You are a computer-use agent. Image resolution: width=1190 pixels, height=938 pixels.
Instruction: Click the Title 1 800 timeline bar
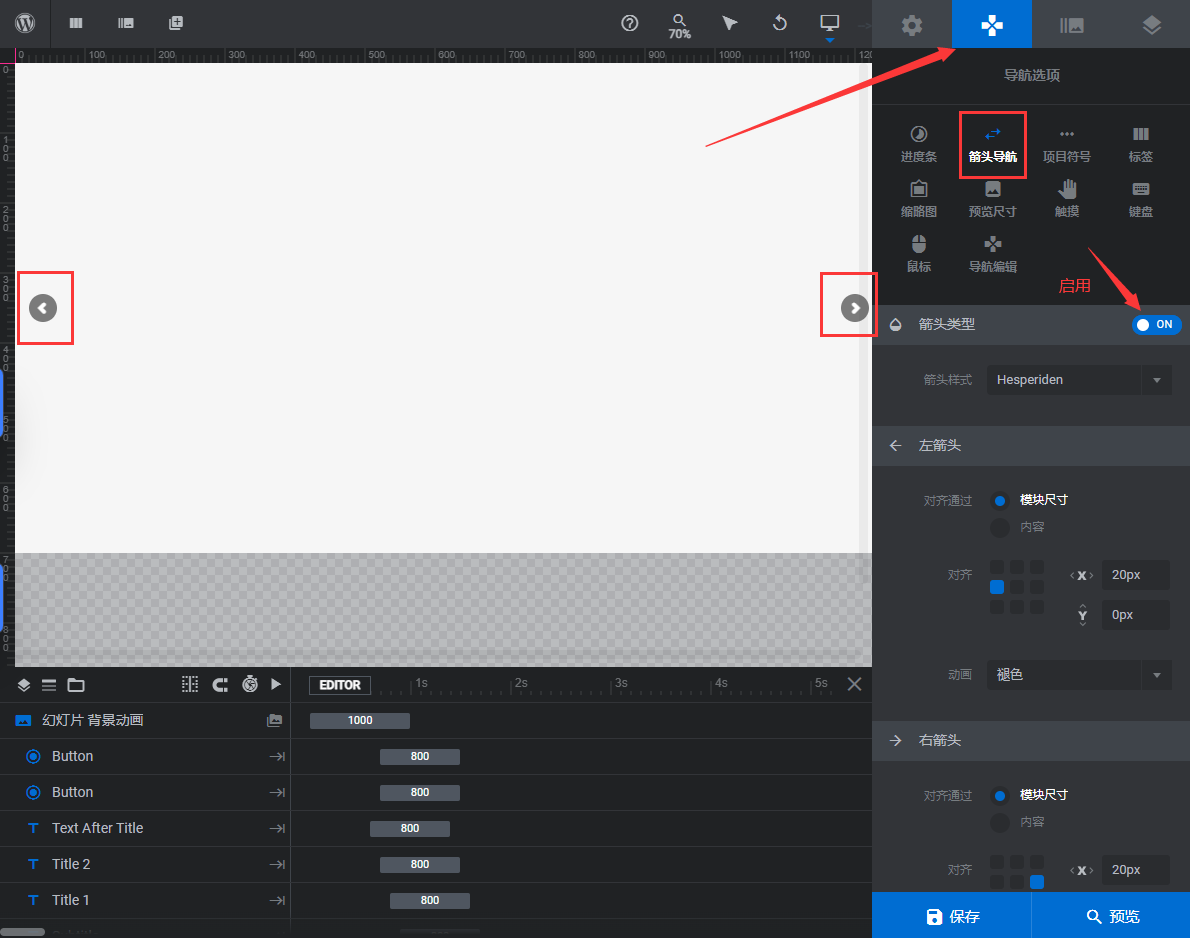click(430, 900)
